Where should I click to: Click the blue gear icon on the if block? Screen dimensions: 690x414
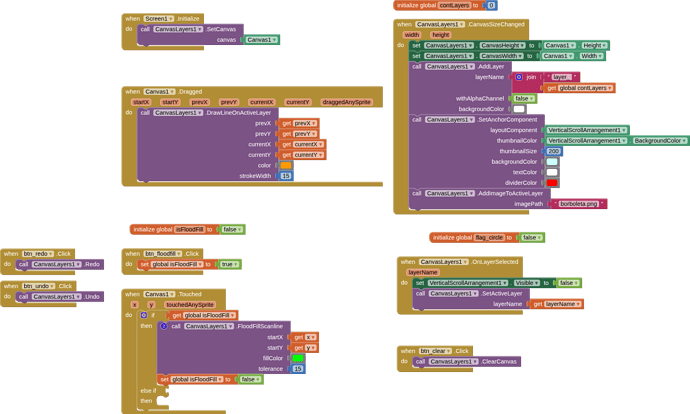coord(144,315)
